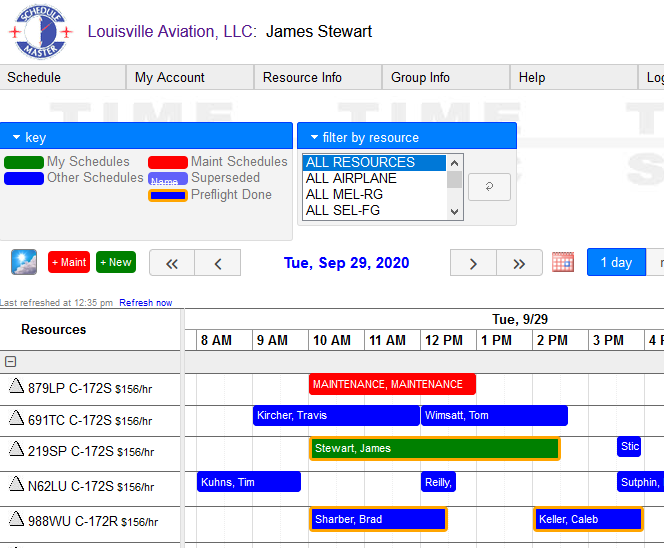Click the Superseded key swatch
This screenshot has width=664, height=548.
tap(168, 178)
